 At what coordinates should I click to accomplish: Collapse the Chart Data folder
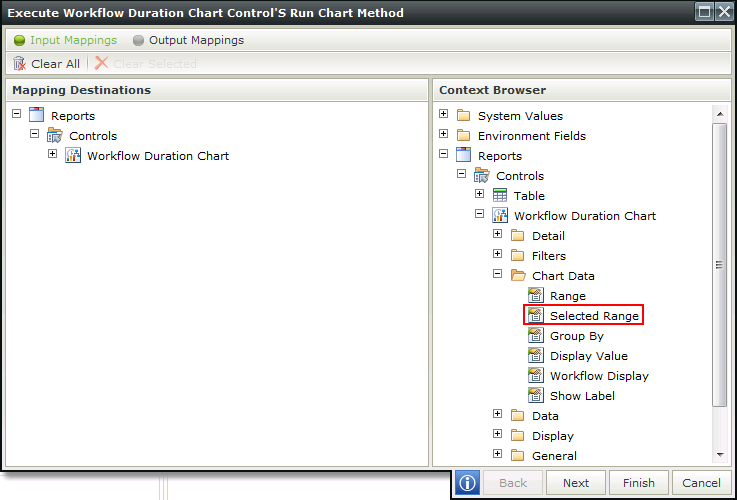(497, 273)
